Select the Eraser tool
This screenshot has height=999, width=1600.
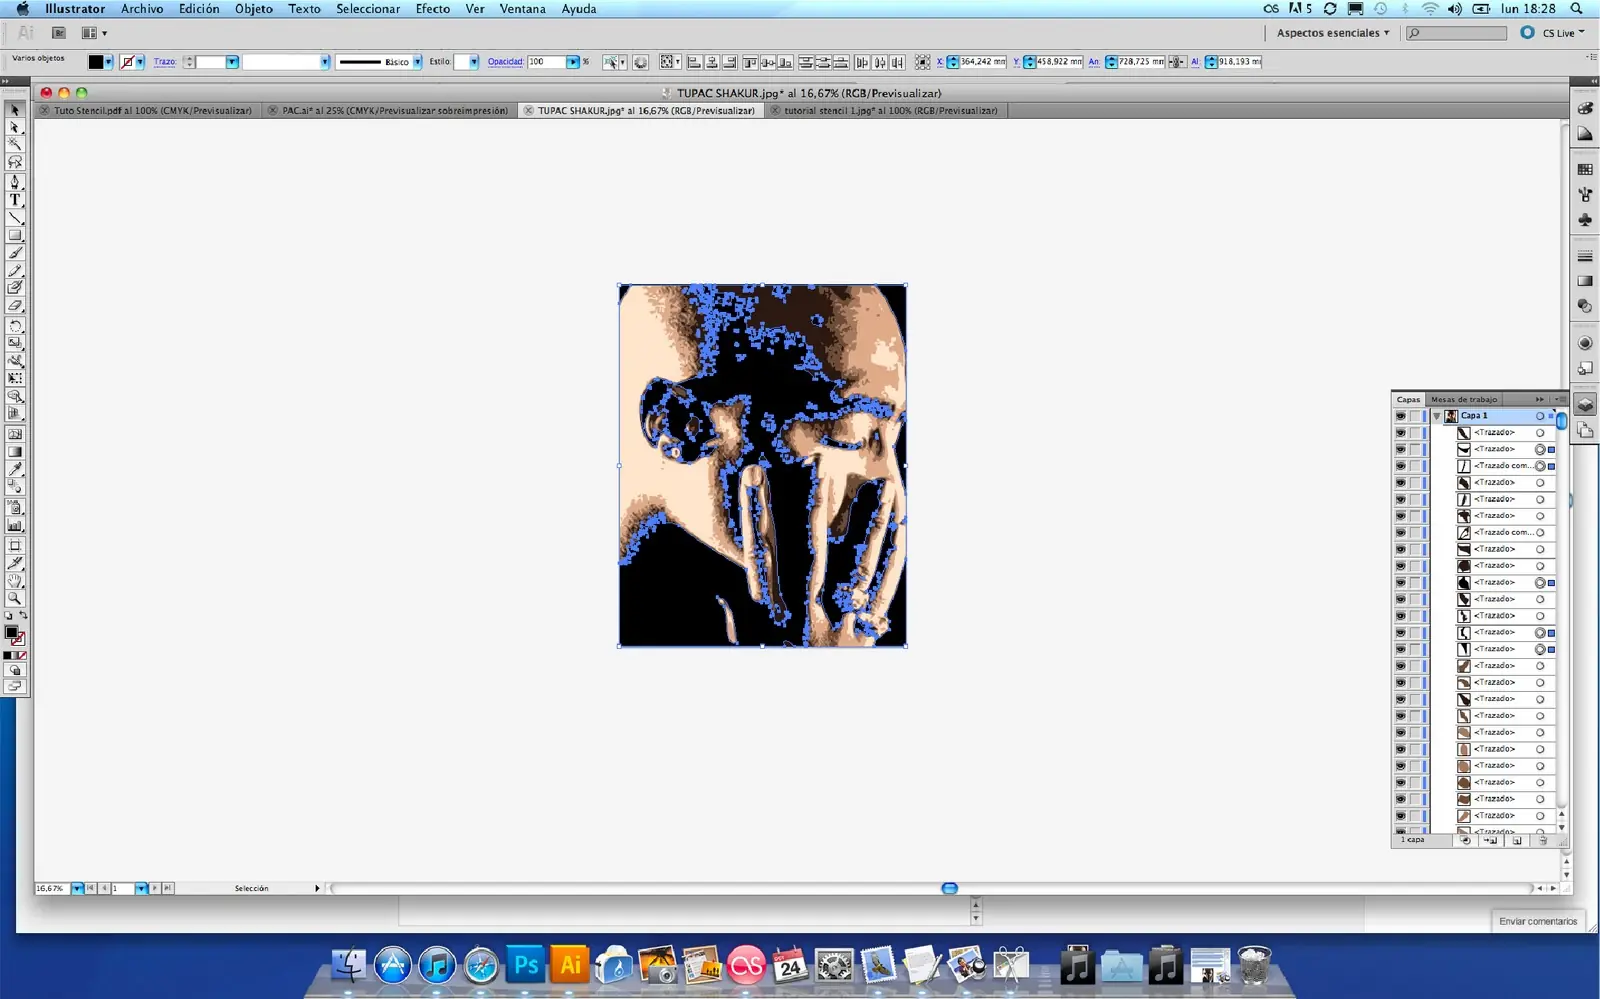tap(15, 306)
